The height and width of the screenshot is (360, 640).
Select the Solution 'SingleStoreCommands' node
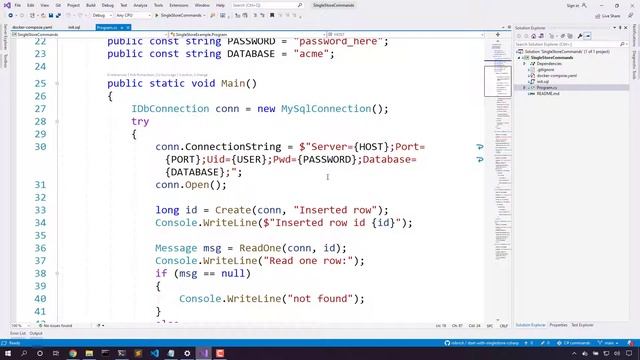pyautogui.click(x=564, y=52)
